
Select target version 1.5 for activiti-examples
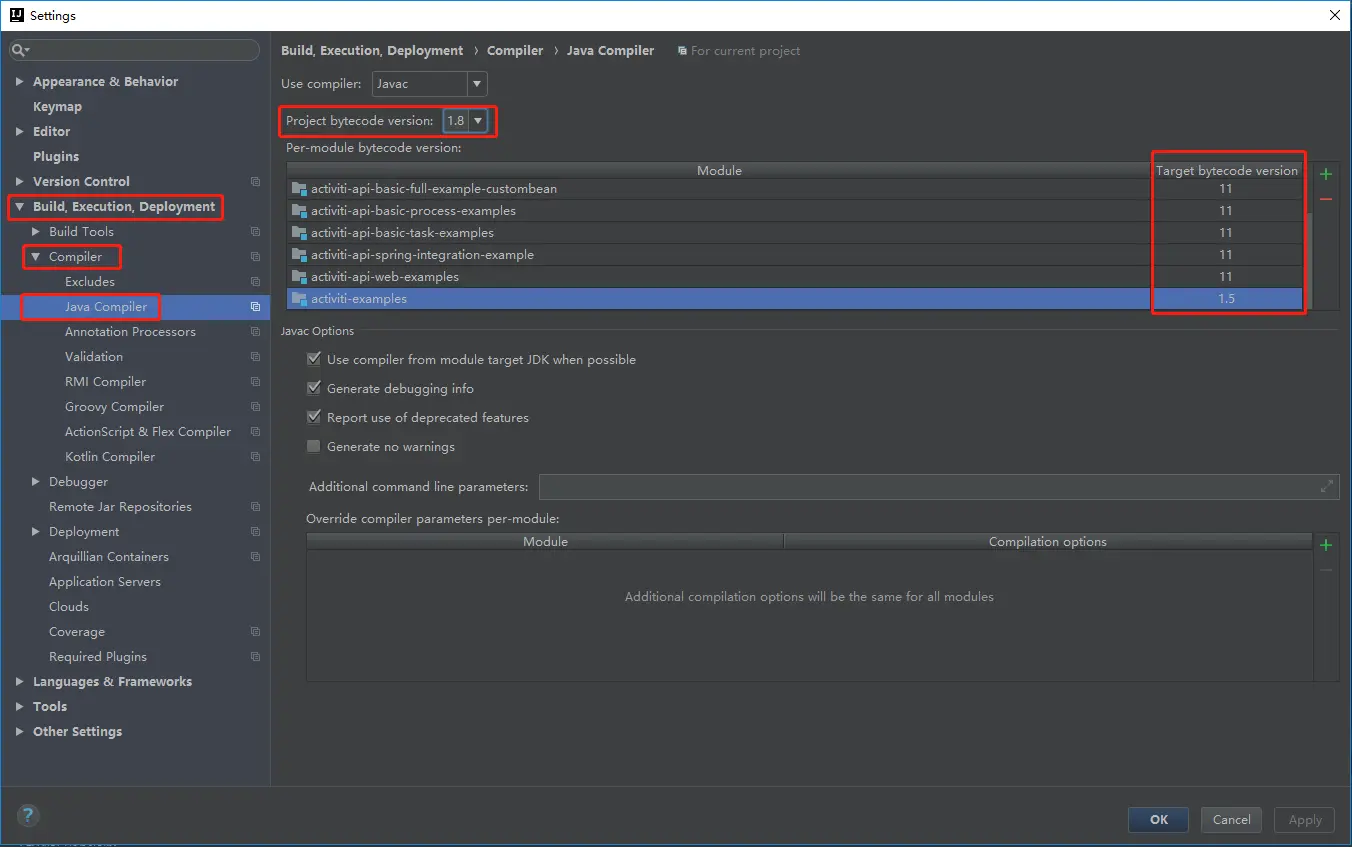1226,299
